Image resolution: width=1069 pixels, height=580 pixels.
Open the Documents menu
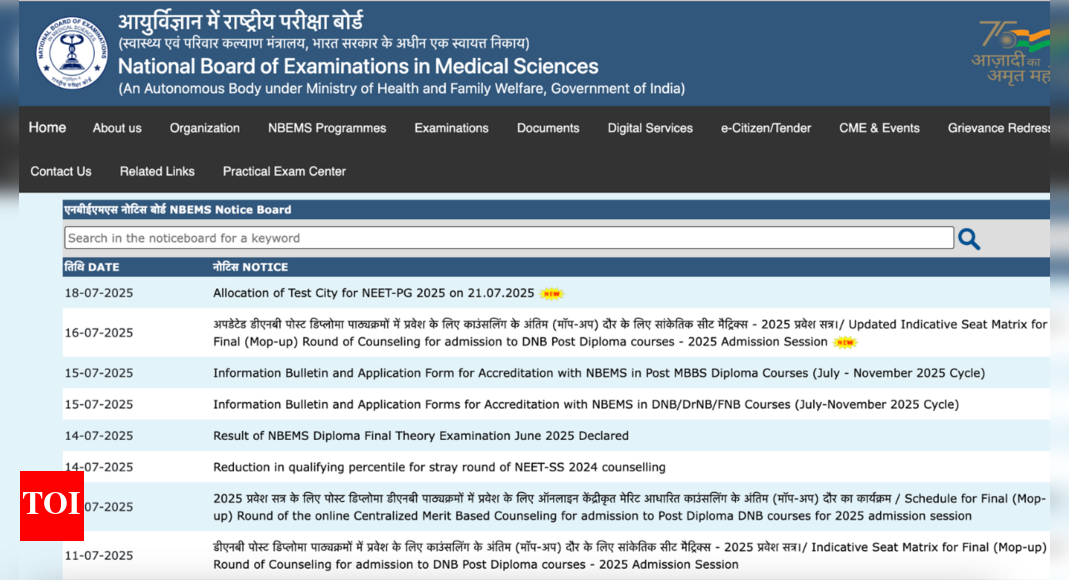548,128
